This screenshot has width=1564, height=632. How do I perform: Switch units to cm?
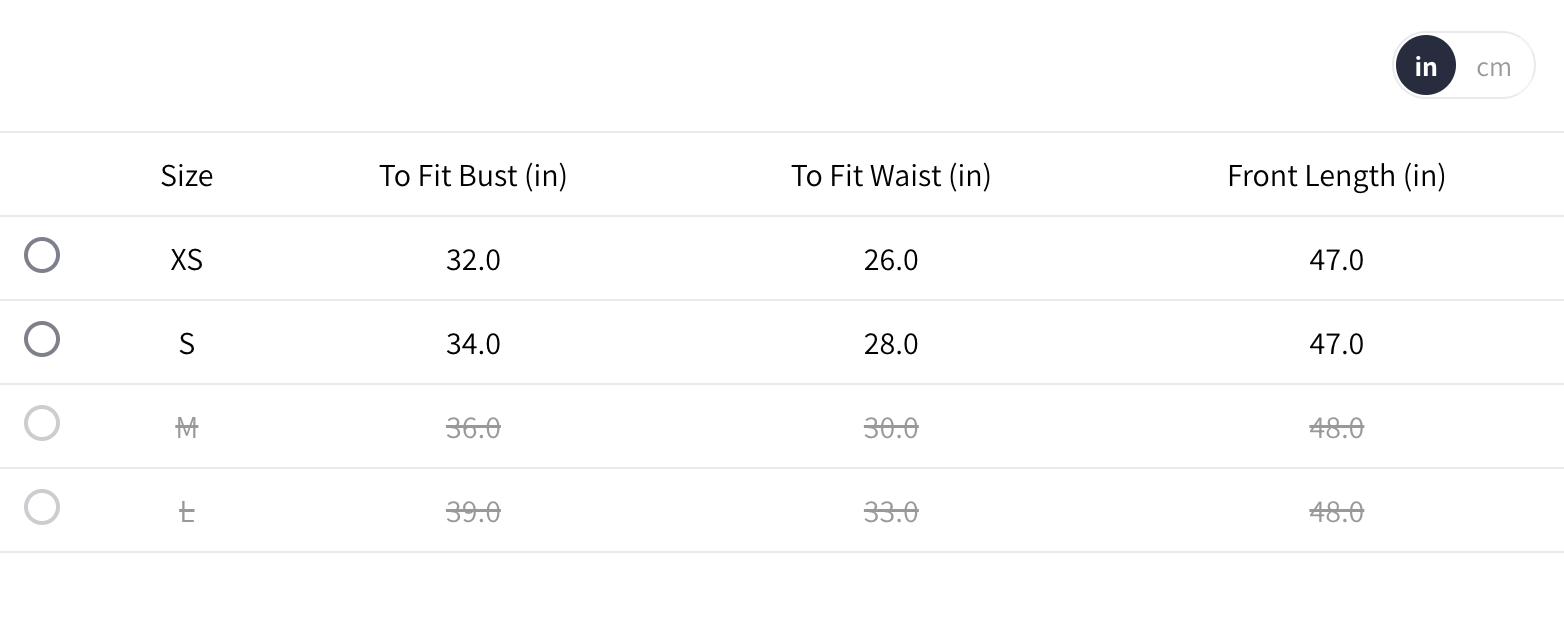coord(1493,67)
